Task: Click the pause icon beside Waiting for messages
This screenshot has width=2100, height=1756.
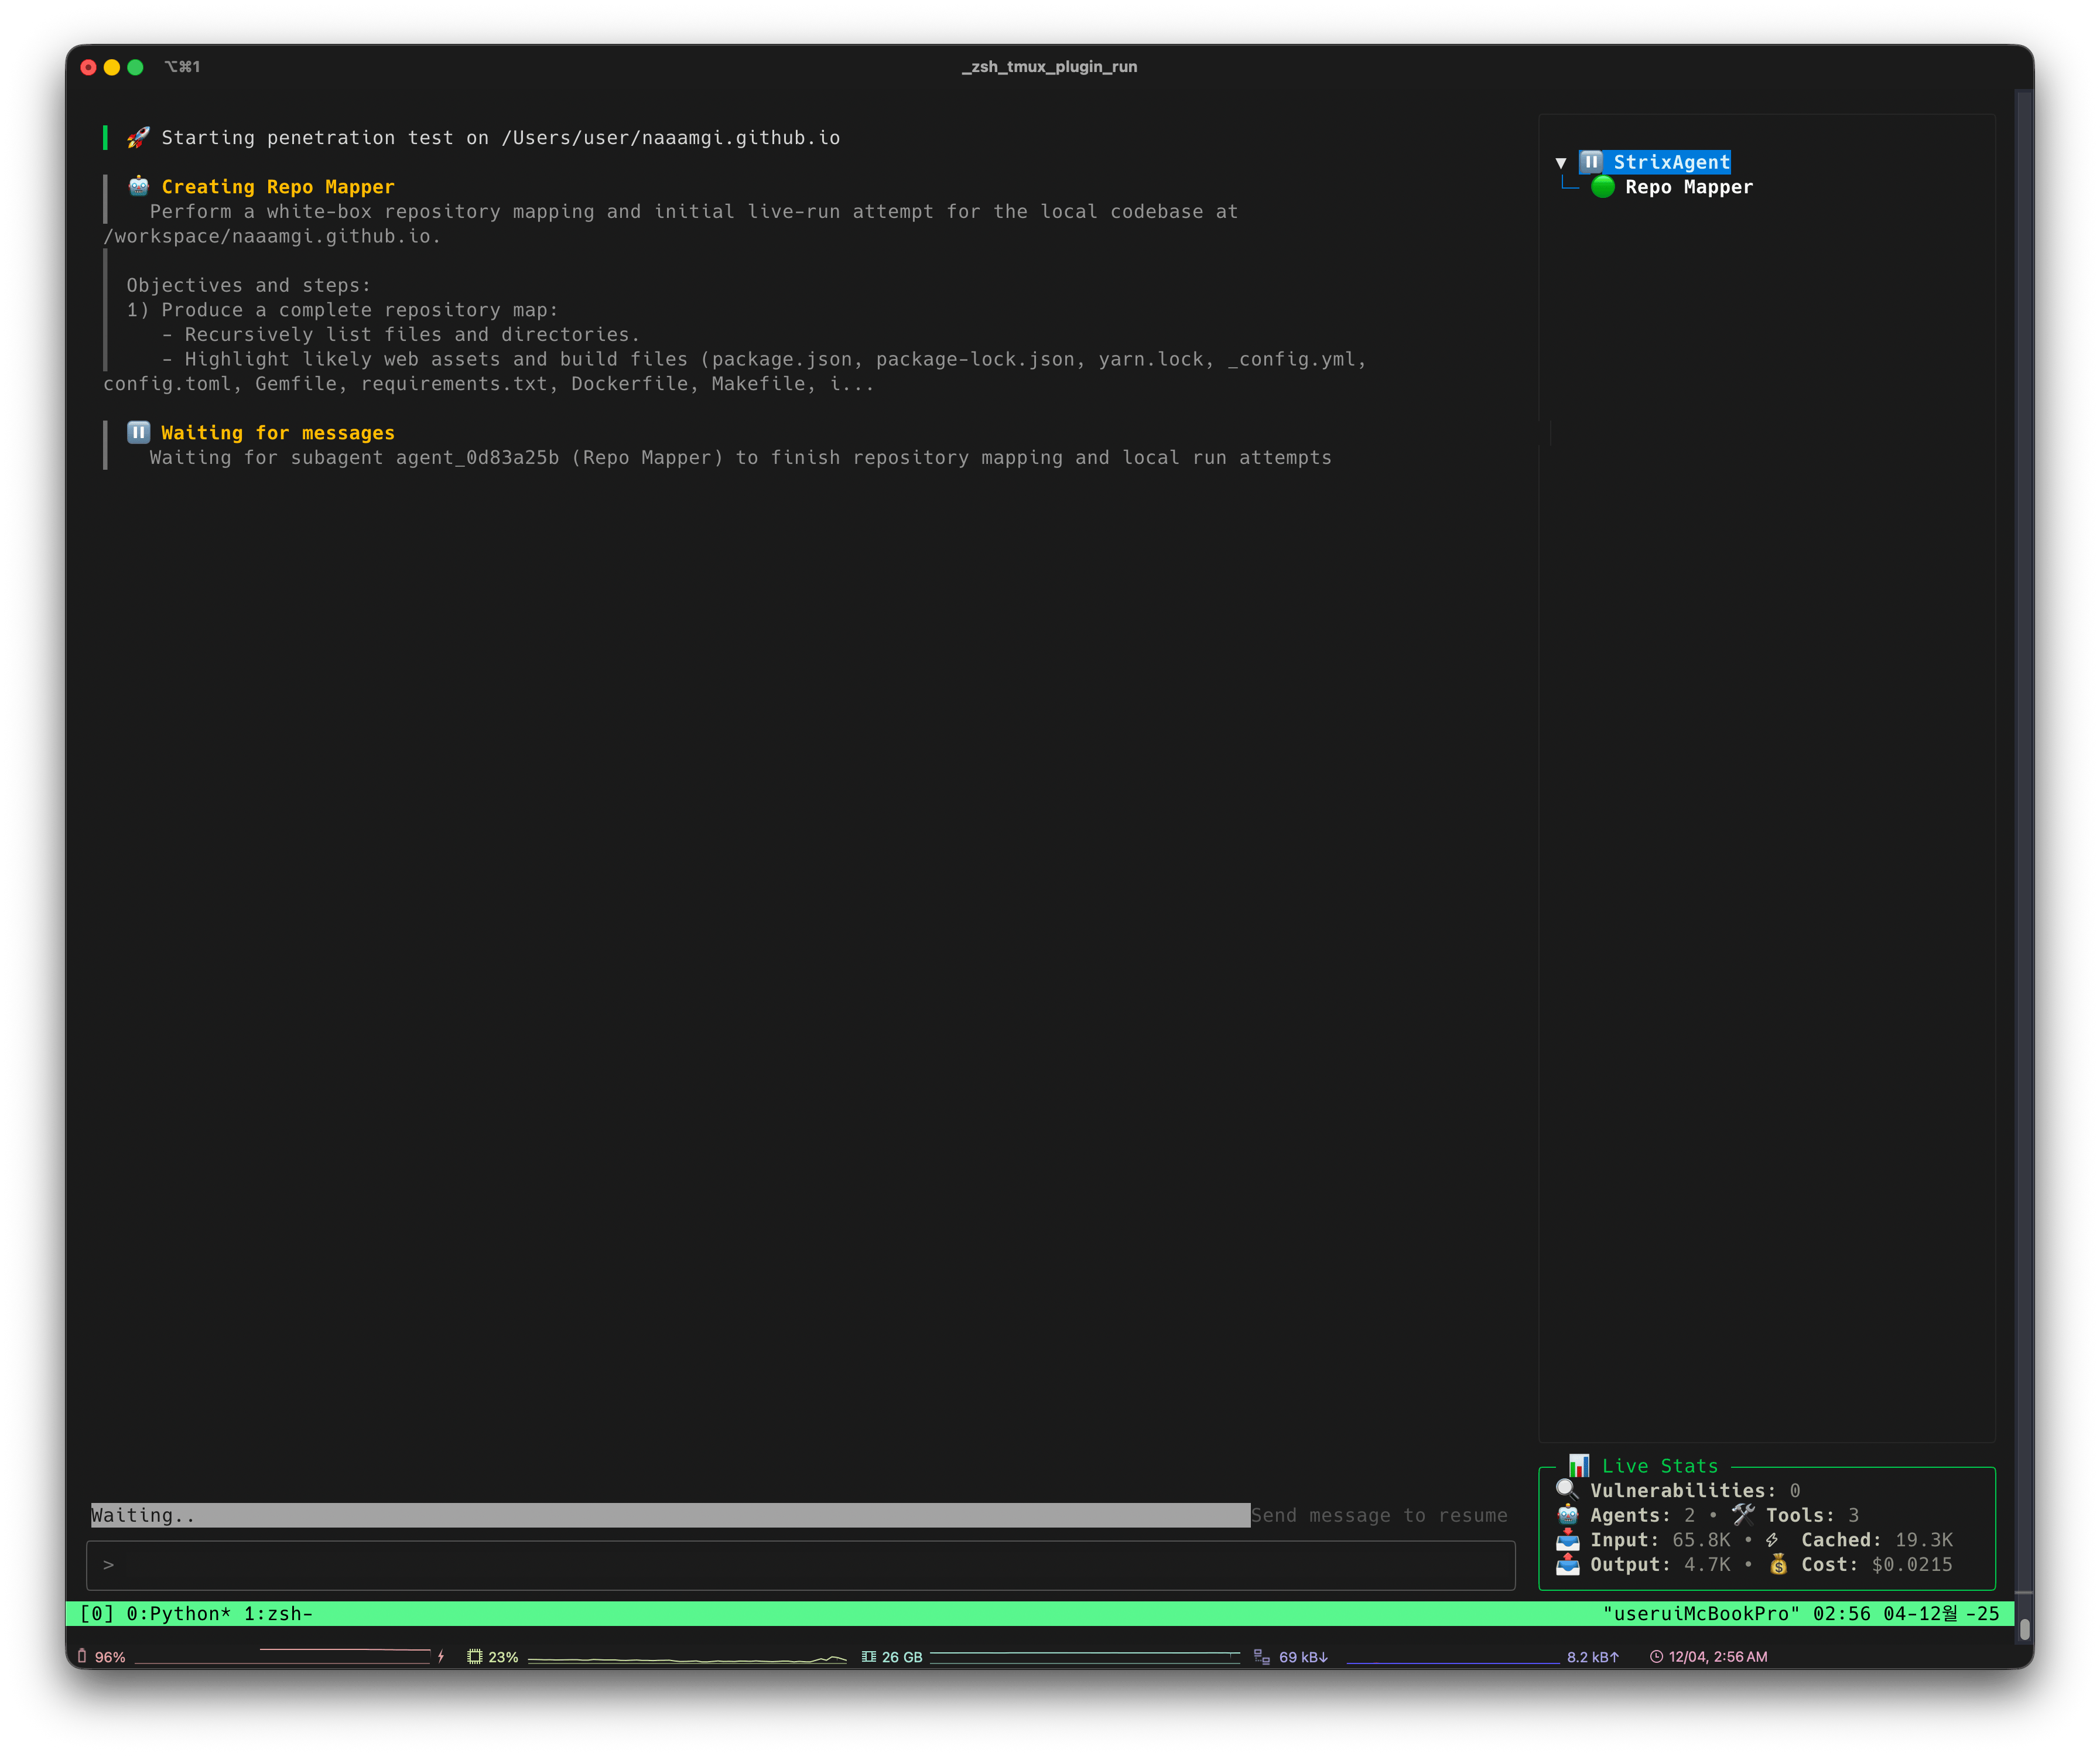Action: coord(138,432)
